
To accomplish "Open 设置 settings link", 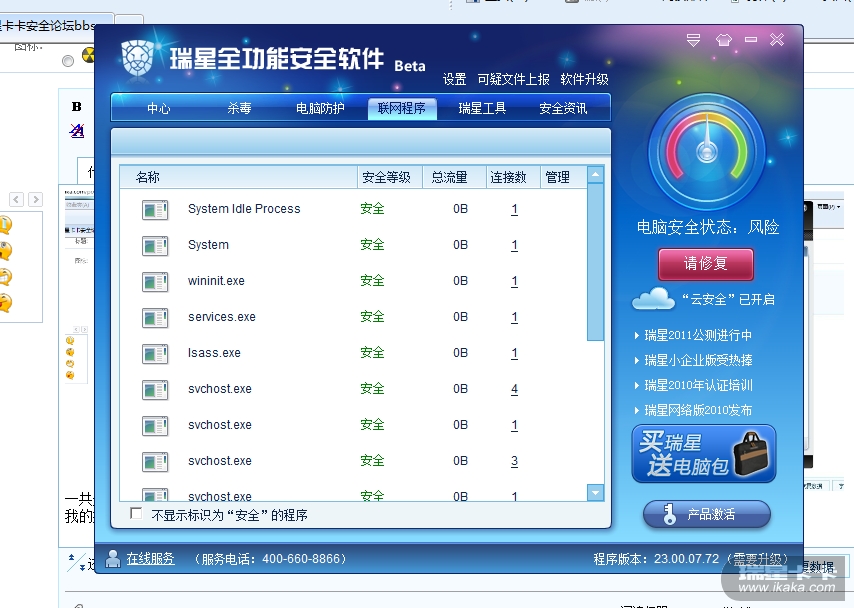I will point(454,80).
